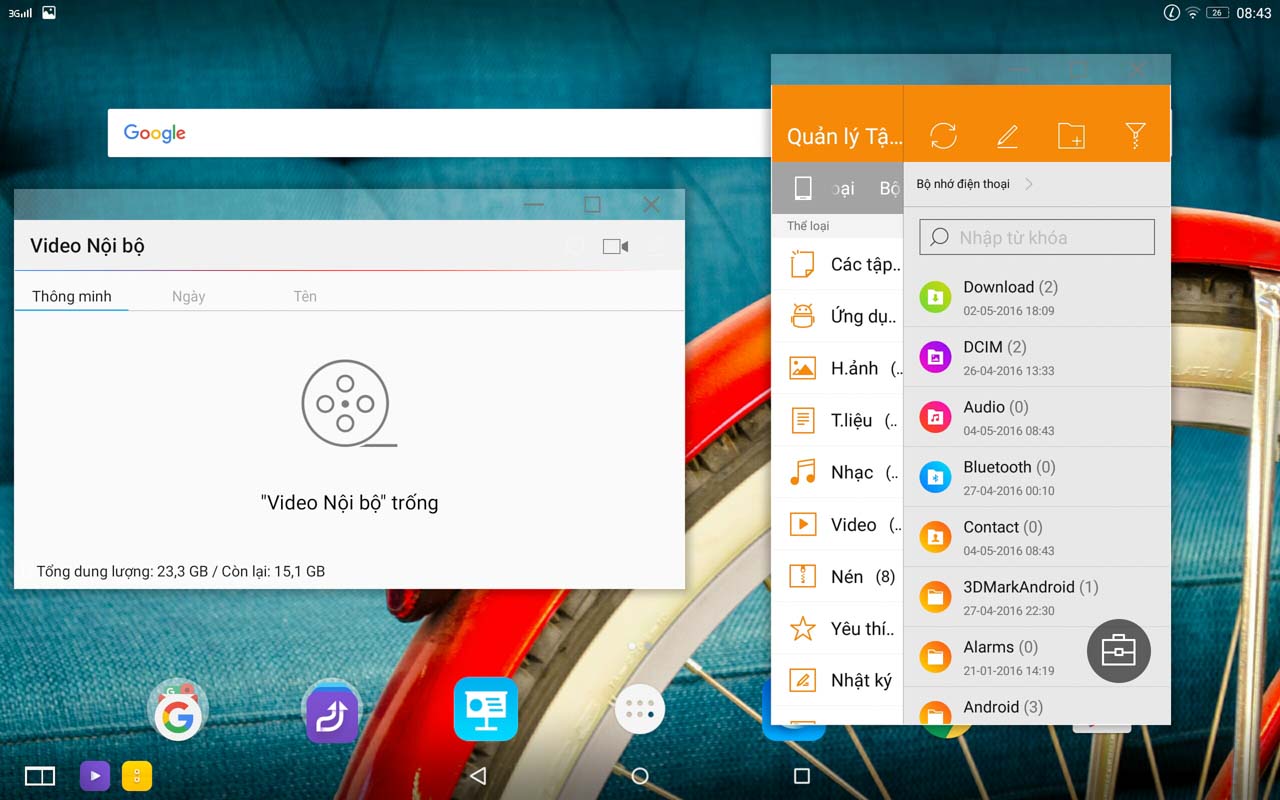
Task: Switch to the "Thông minh" tab
Action: 72,296
